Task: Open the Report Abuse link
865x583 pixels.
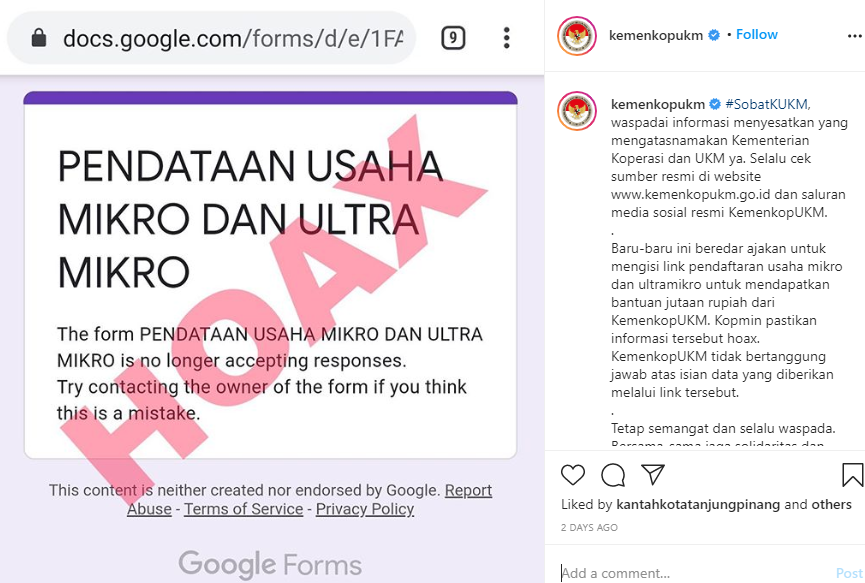Action: [x=309, y=499]
